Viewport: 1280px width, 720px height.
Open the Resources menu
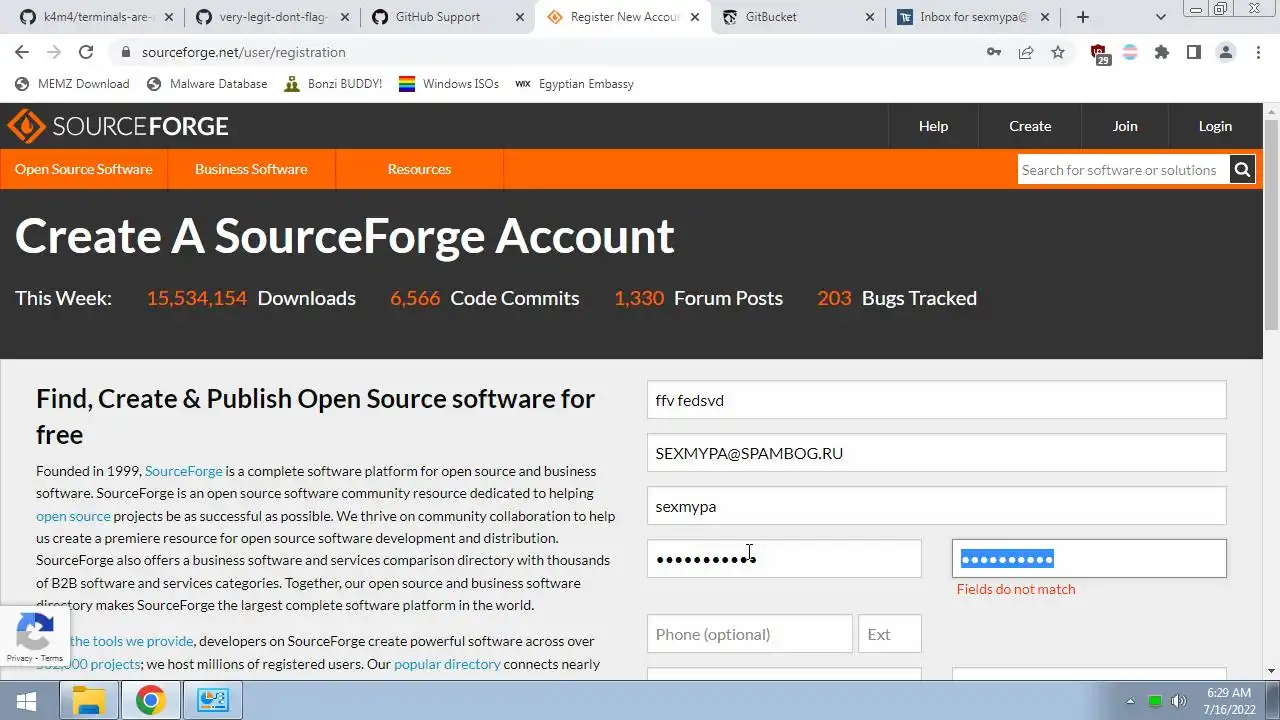(419, 169)
